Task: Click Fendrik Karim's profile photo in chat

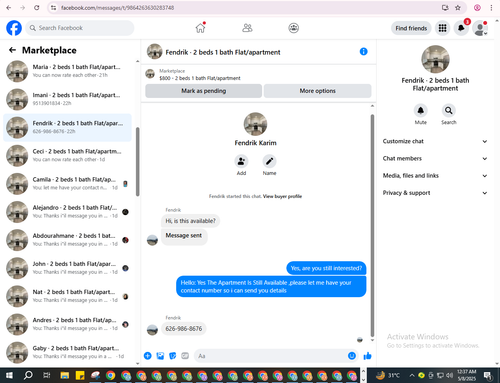Action: point(255,124)
